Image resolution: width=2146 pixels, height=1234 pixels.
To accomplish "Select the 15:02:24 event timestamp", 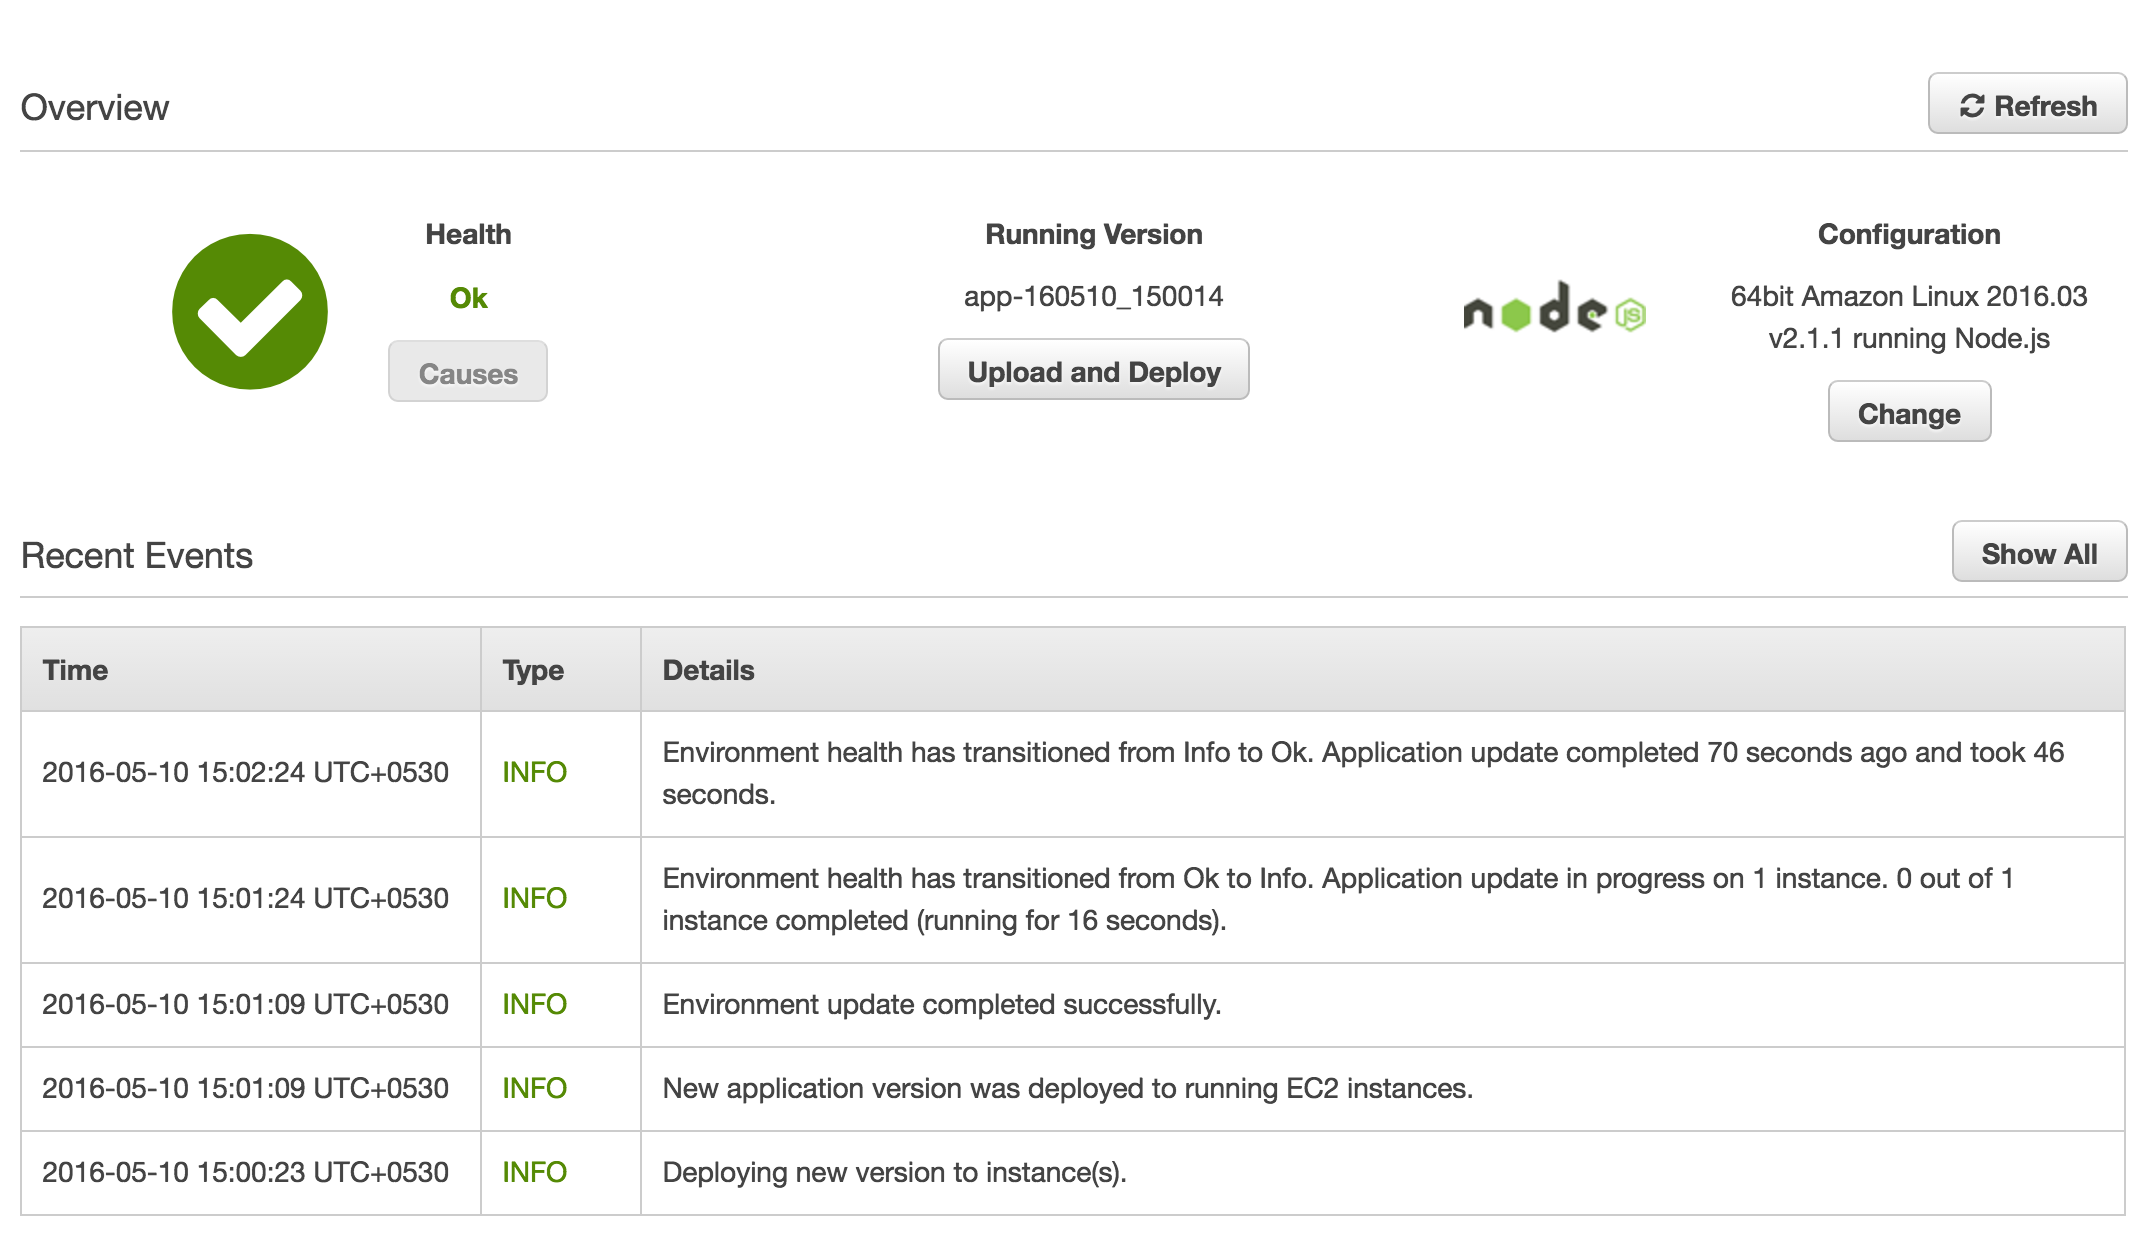I will coord(245,772).
